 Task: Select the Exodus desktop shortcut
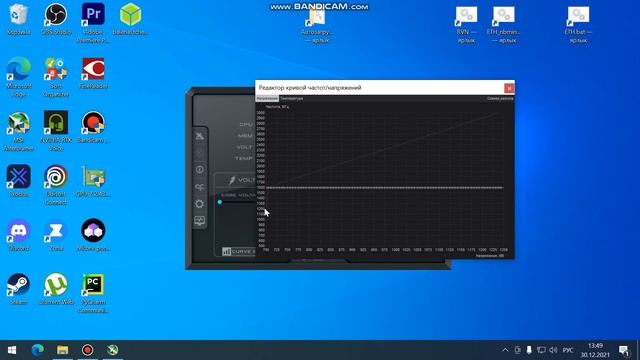[18, 181]
